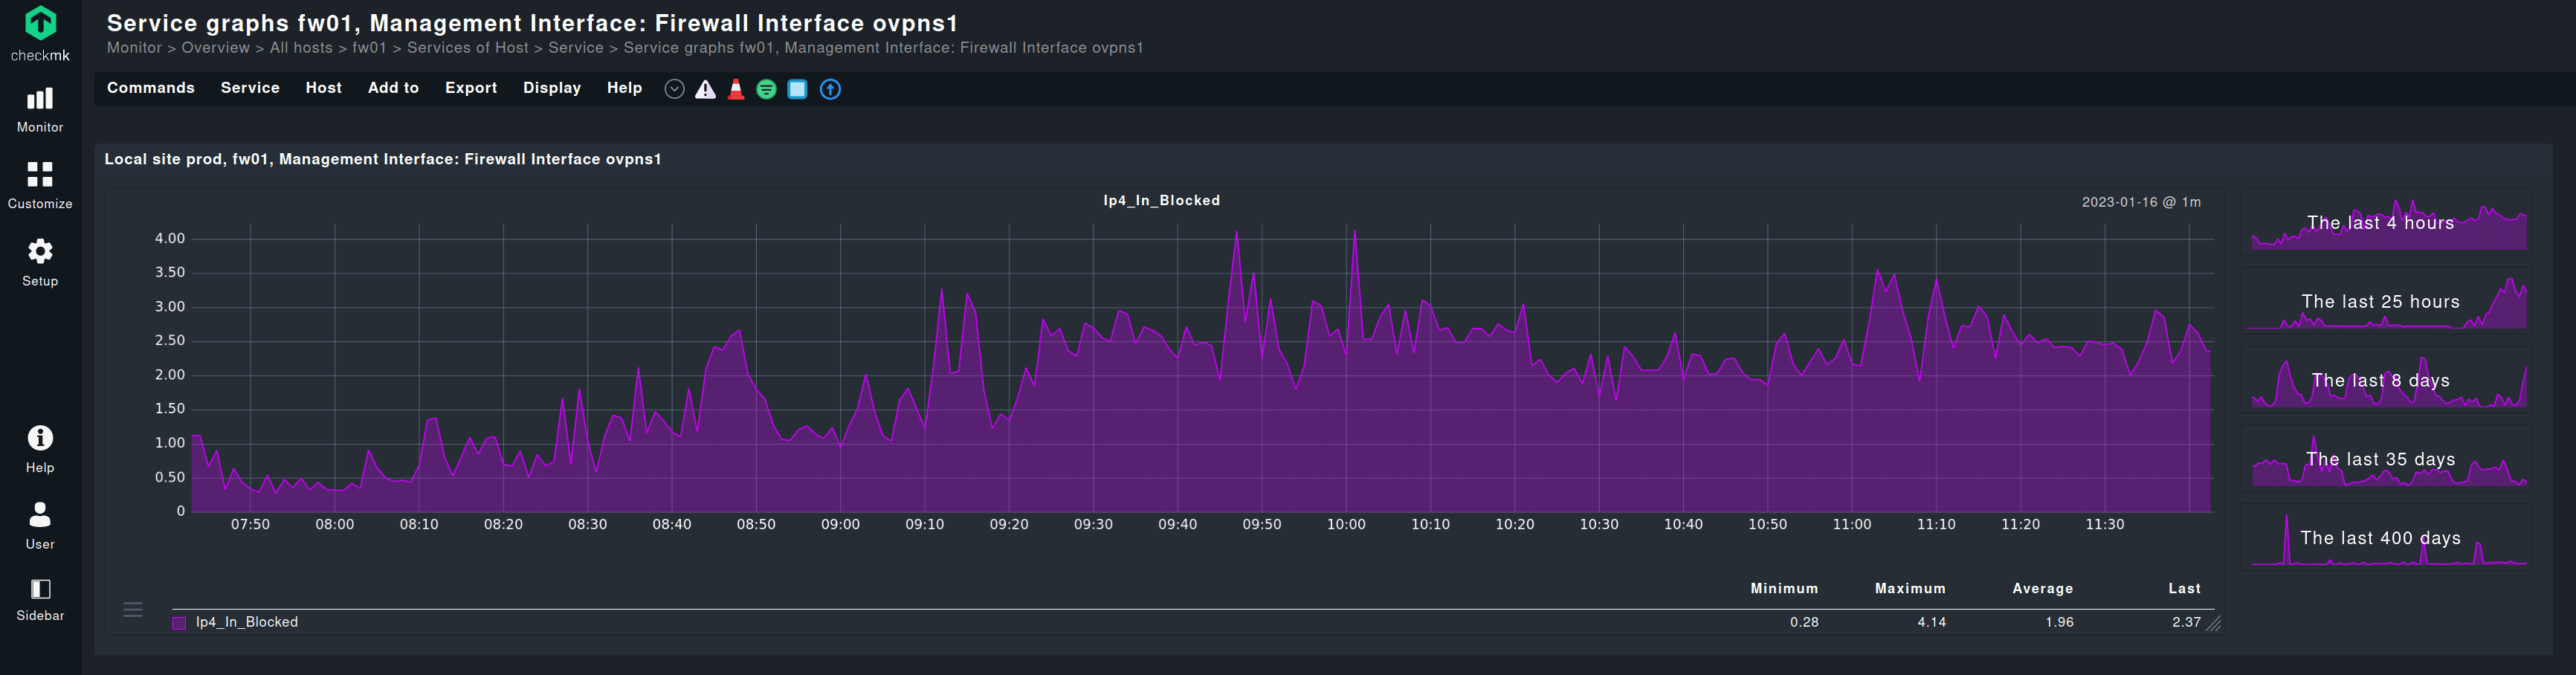Open the Export menu
Screen dimensions: 2576x675
pyautogui.click(x=471, y=88)
